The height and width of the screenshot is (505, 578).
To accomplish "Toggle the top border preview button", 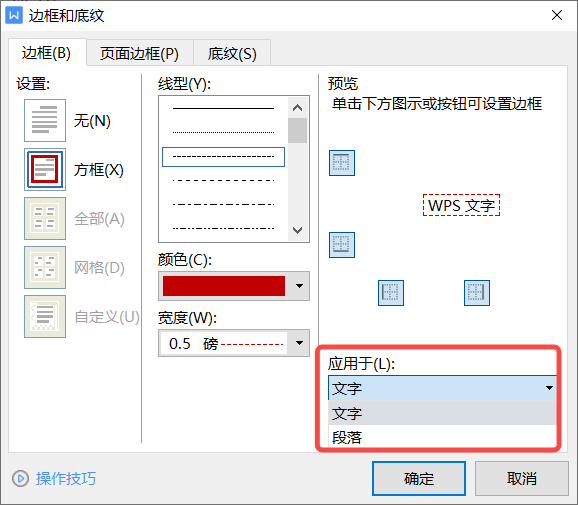I will coord(342,163).
